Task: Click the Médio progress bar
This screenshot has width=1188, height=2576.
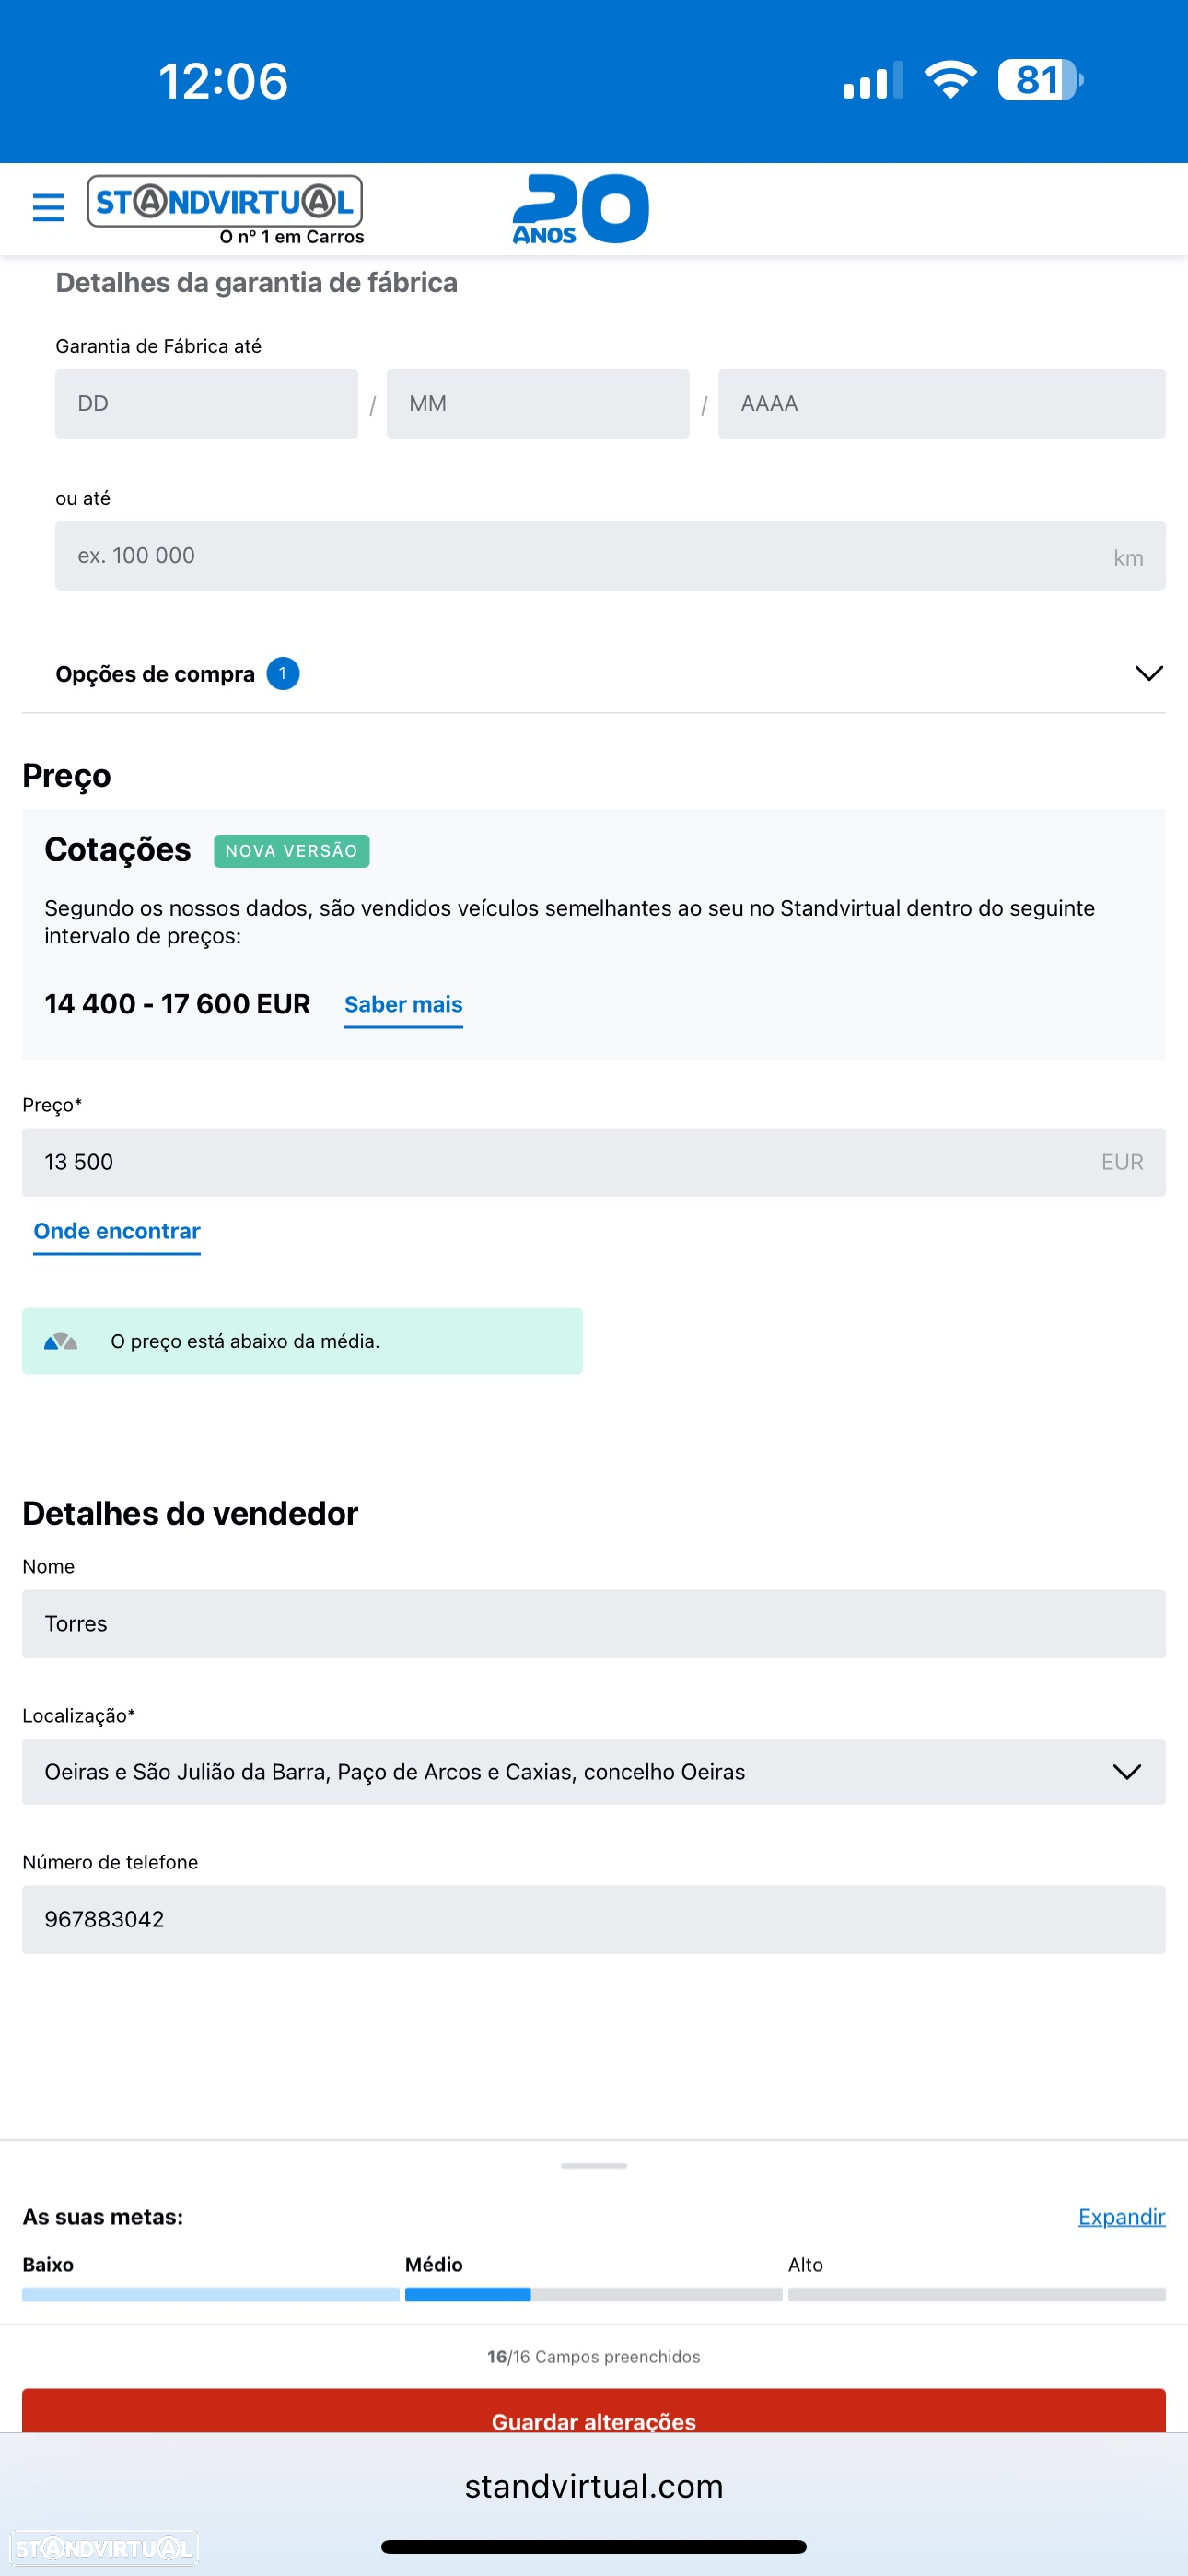Action: click(593, 2295)
